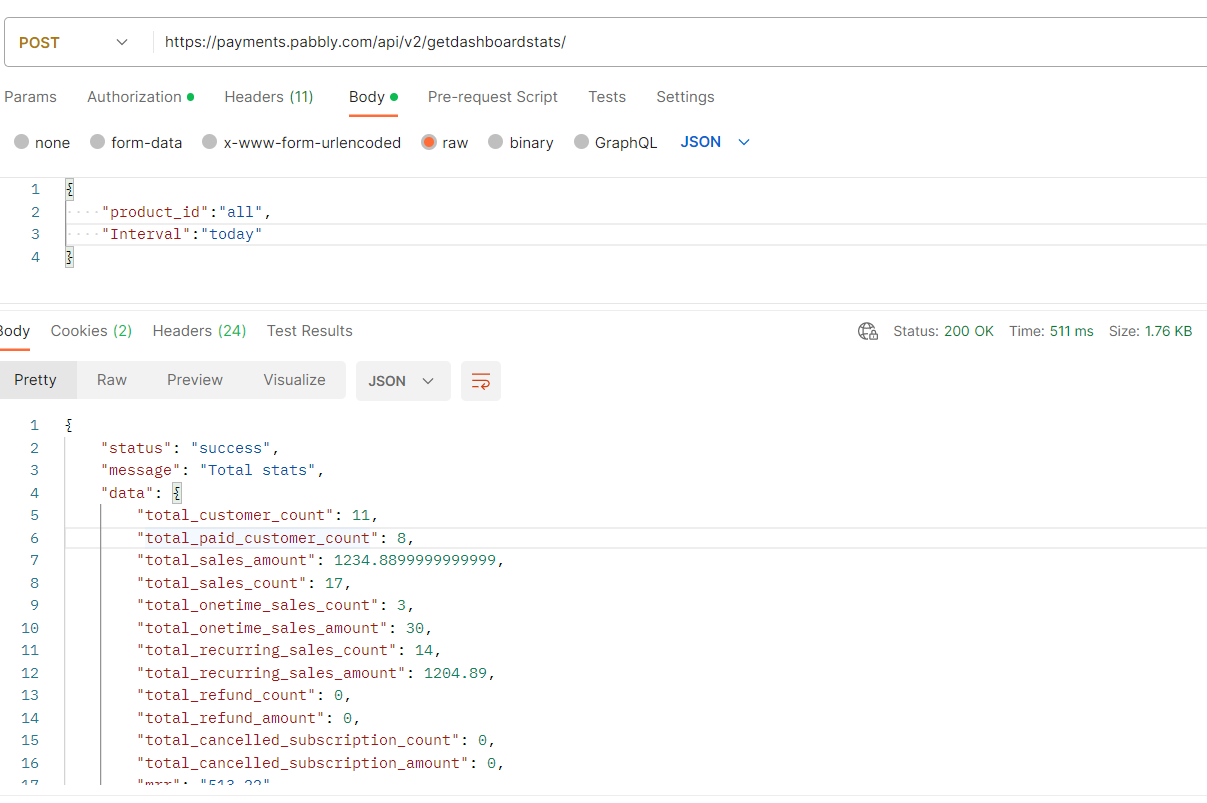
Task: Open the Params tab
Action: click(x=30, y=97)
